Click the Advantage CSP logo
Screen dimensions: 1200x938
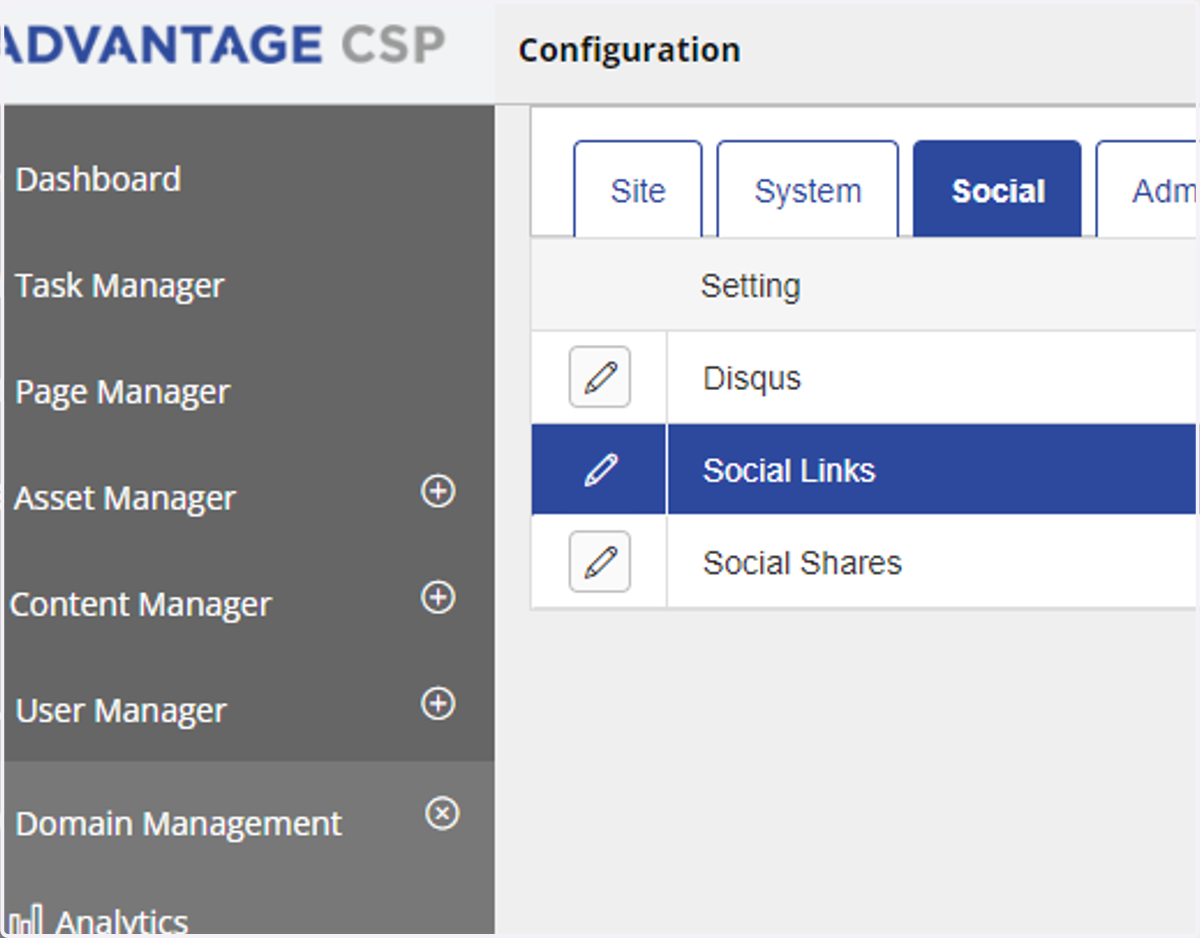pos(222,45)
